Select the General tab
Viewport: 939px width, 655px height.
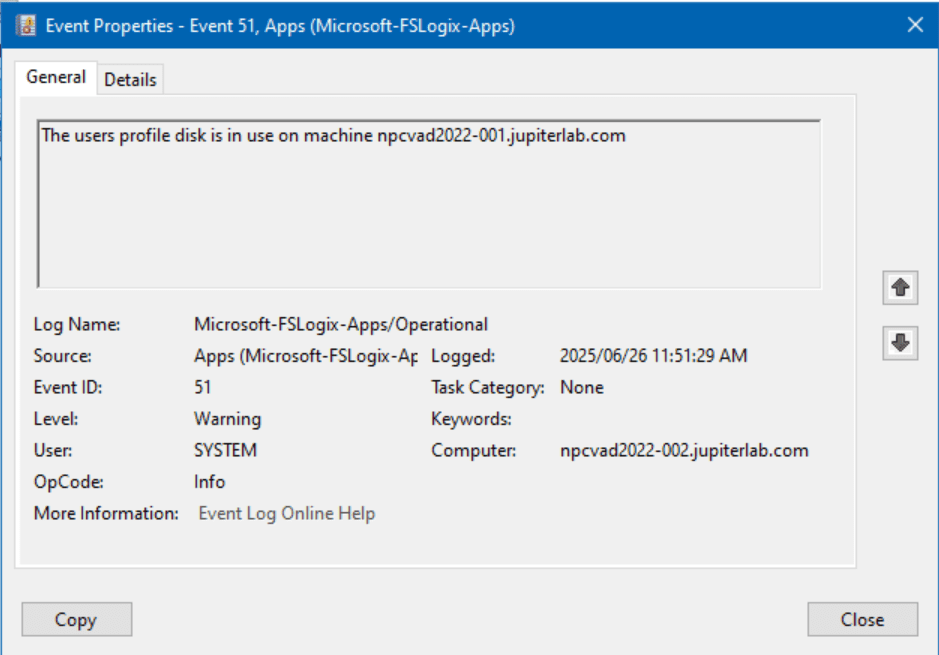[x=56, y=77]
